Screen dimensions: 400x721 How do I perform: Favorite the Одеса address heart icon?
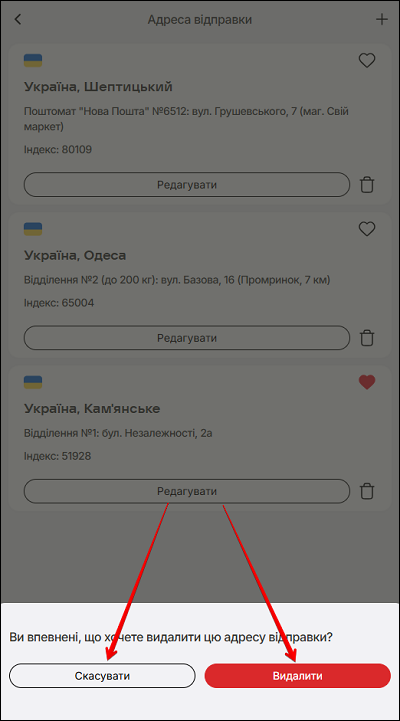[367, 229]
